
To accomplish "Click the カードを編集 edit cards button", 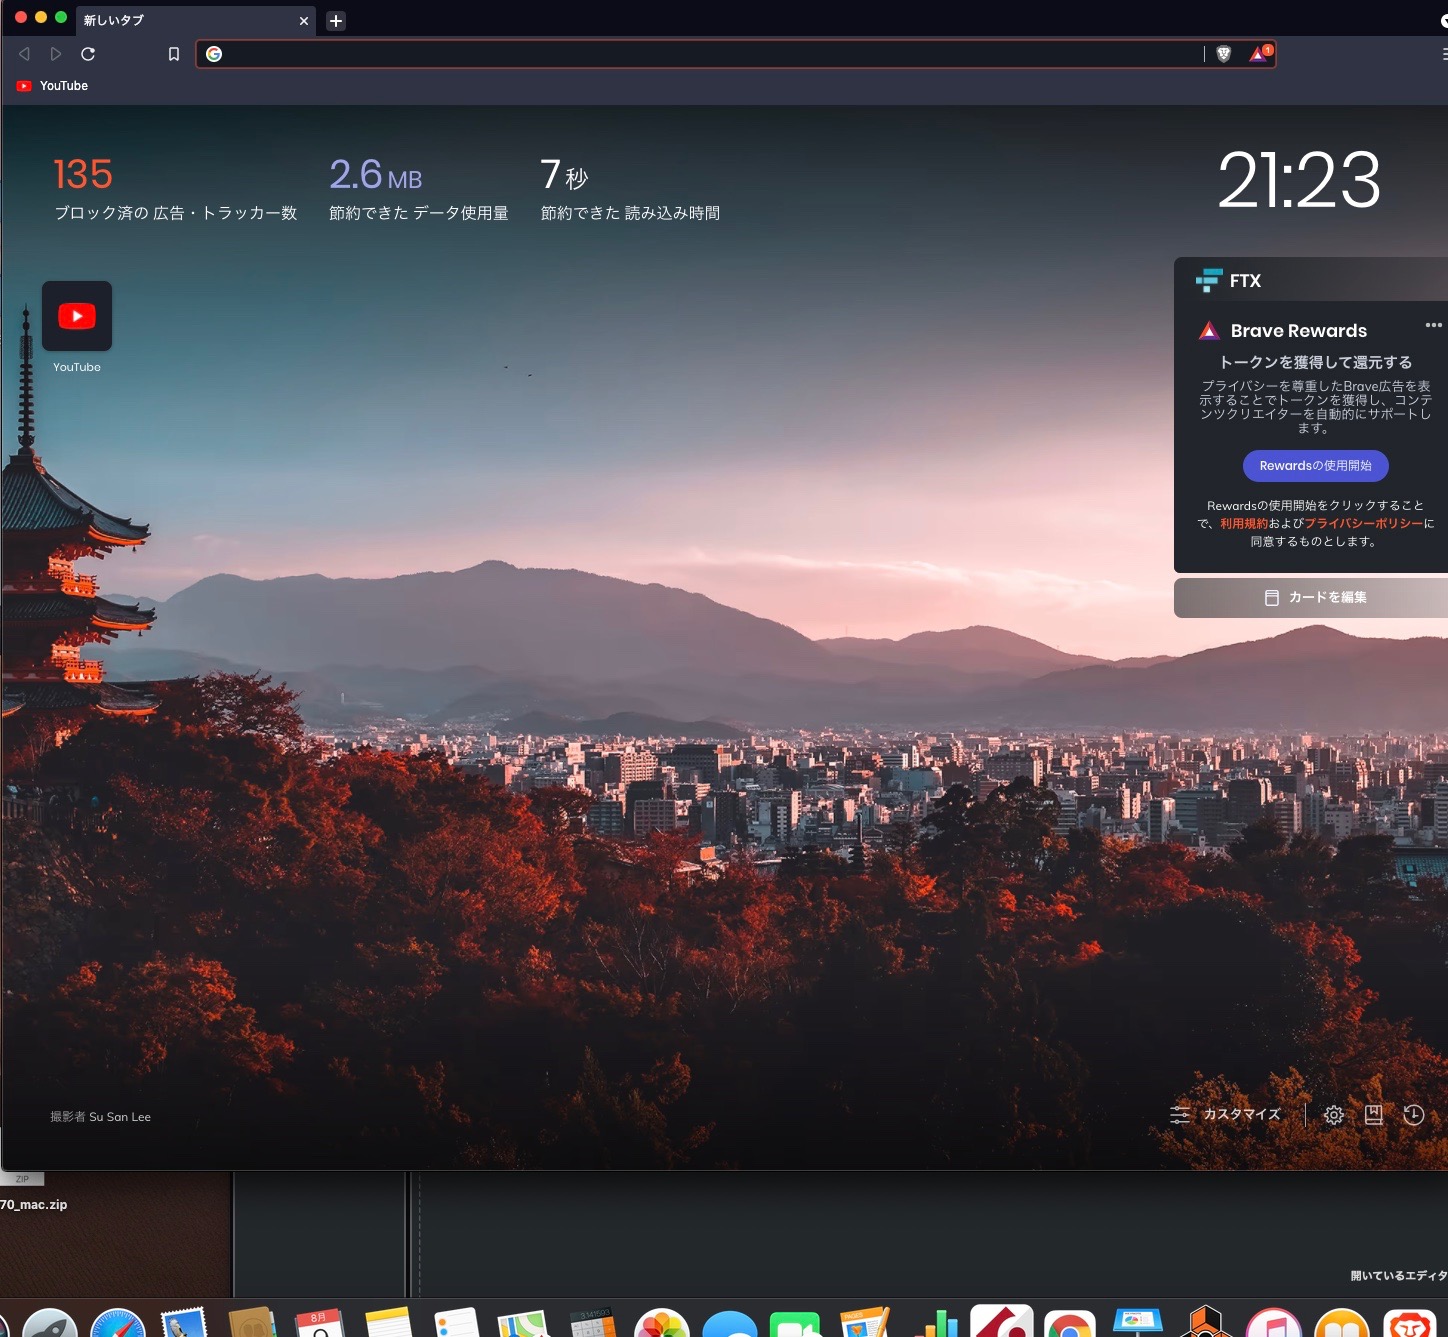I will click(1315, 597).
